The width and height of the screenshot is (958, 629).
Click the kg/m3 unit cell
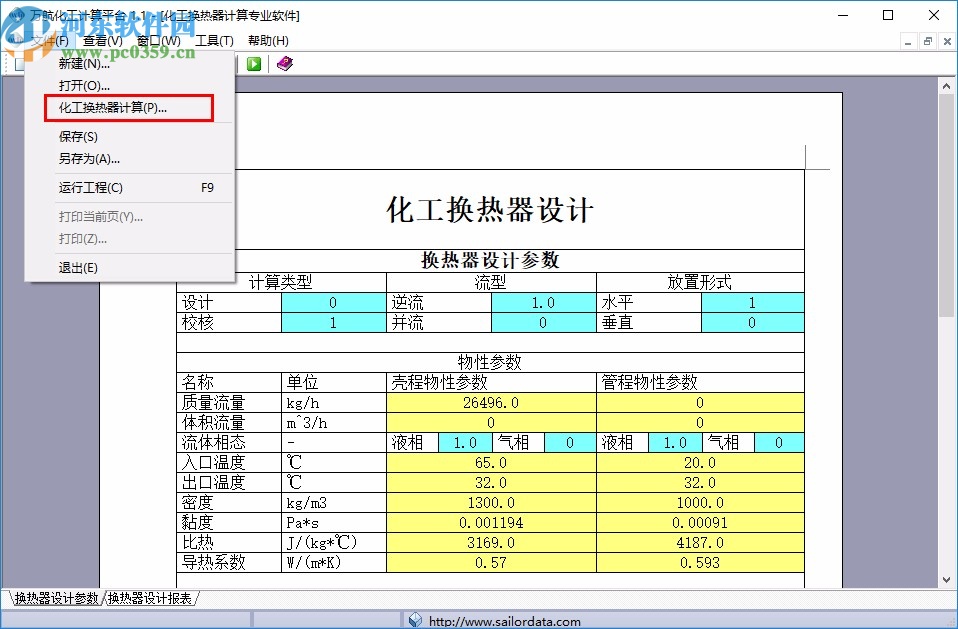point(334,503)
